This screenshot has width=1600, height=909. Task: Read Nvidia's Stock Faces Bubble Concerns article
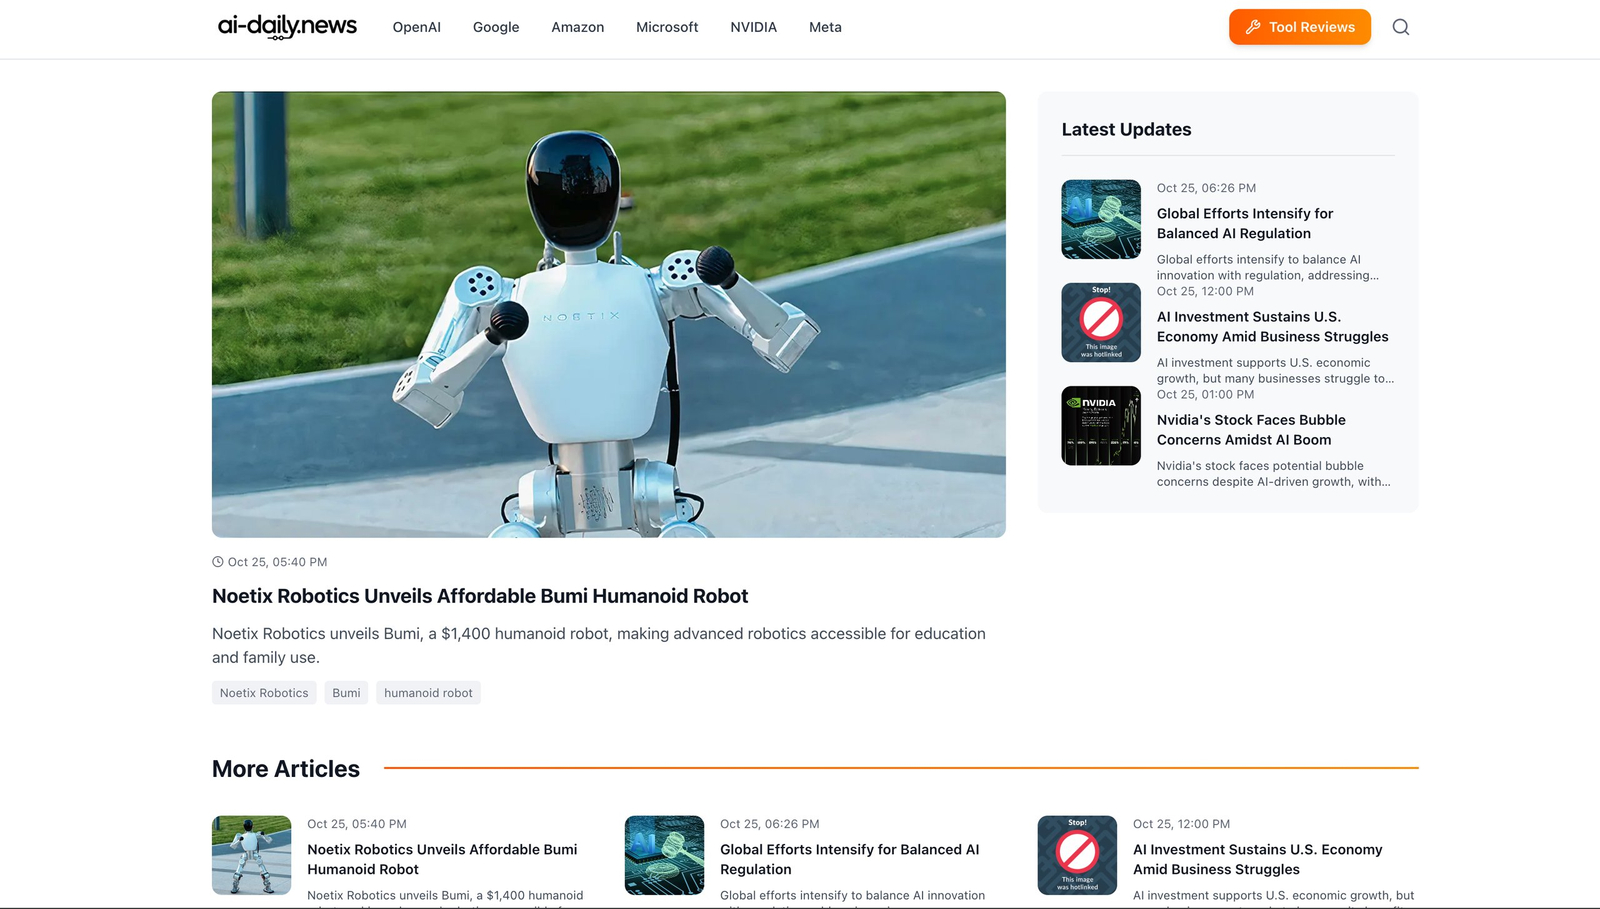(1251, 430)
